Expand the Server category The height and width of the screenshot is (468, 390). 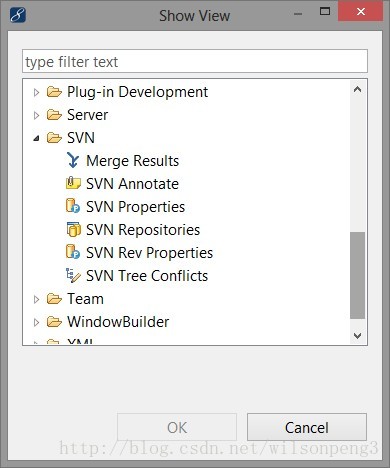pyautogui.click(x=36, y=115)
